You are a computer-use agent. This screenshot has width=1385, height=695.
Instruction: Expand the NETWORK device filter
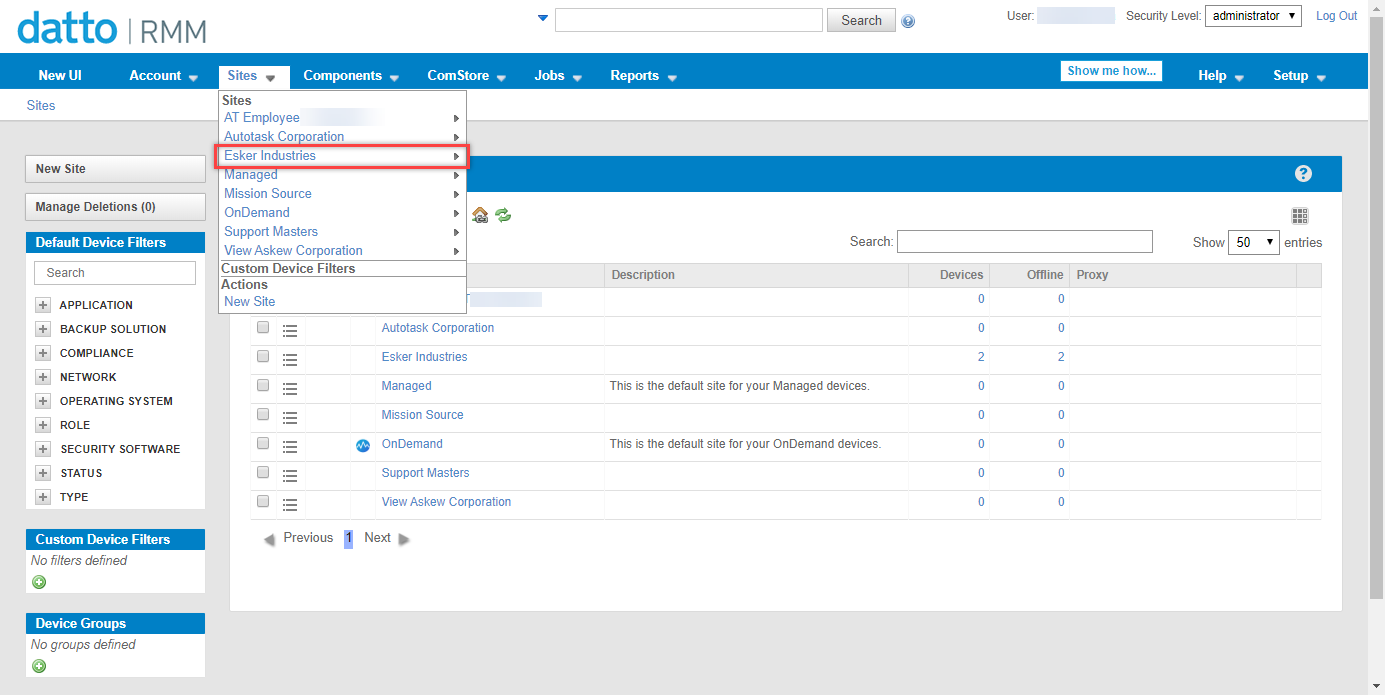click(x=43, y=377)
